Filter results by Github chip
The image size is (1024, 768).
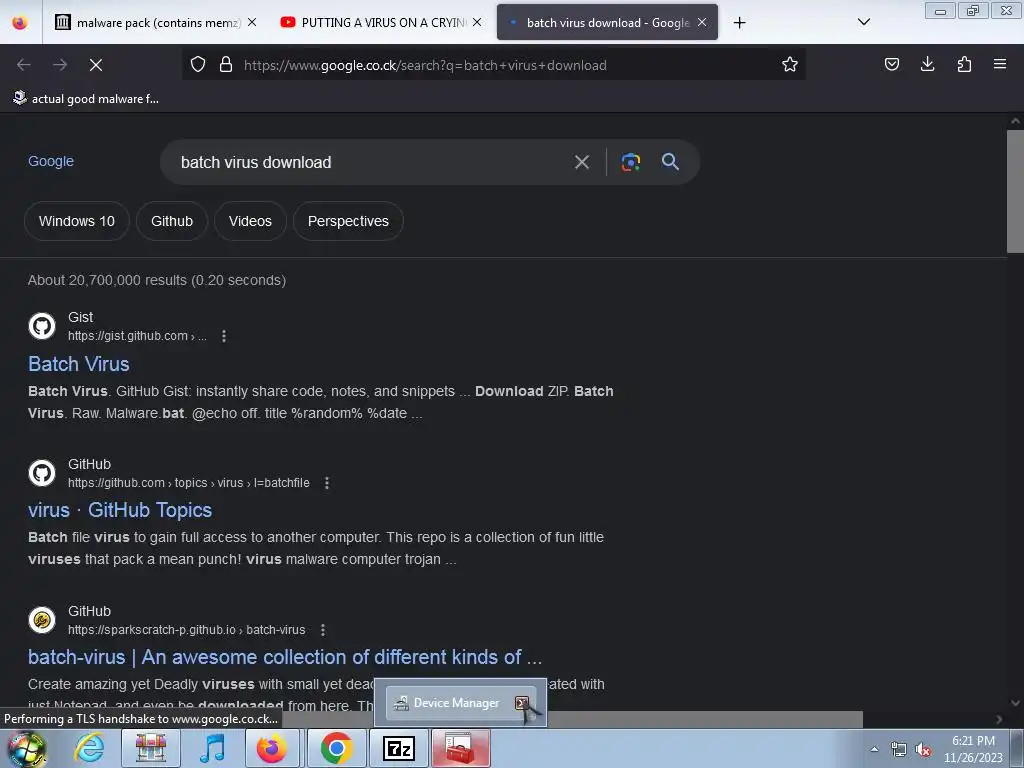(172, 221)
